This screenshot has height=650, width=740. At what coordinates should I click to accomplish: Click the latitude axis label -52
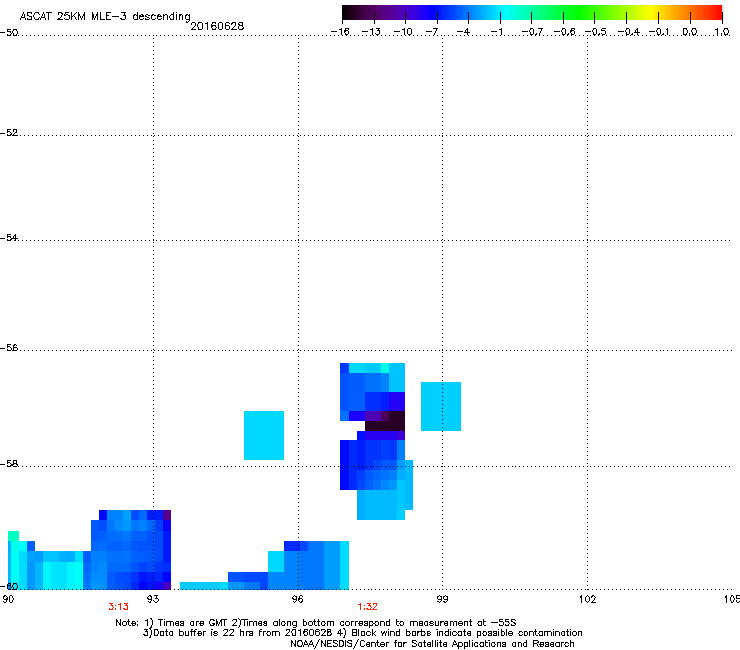click(x=9, y=133)
